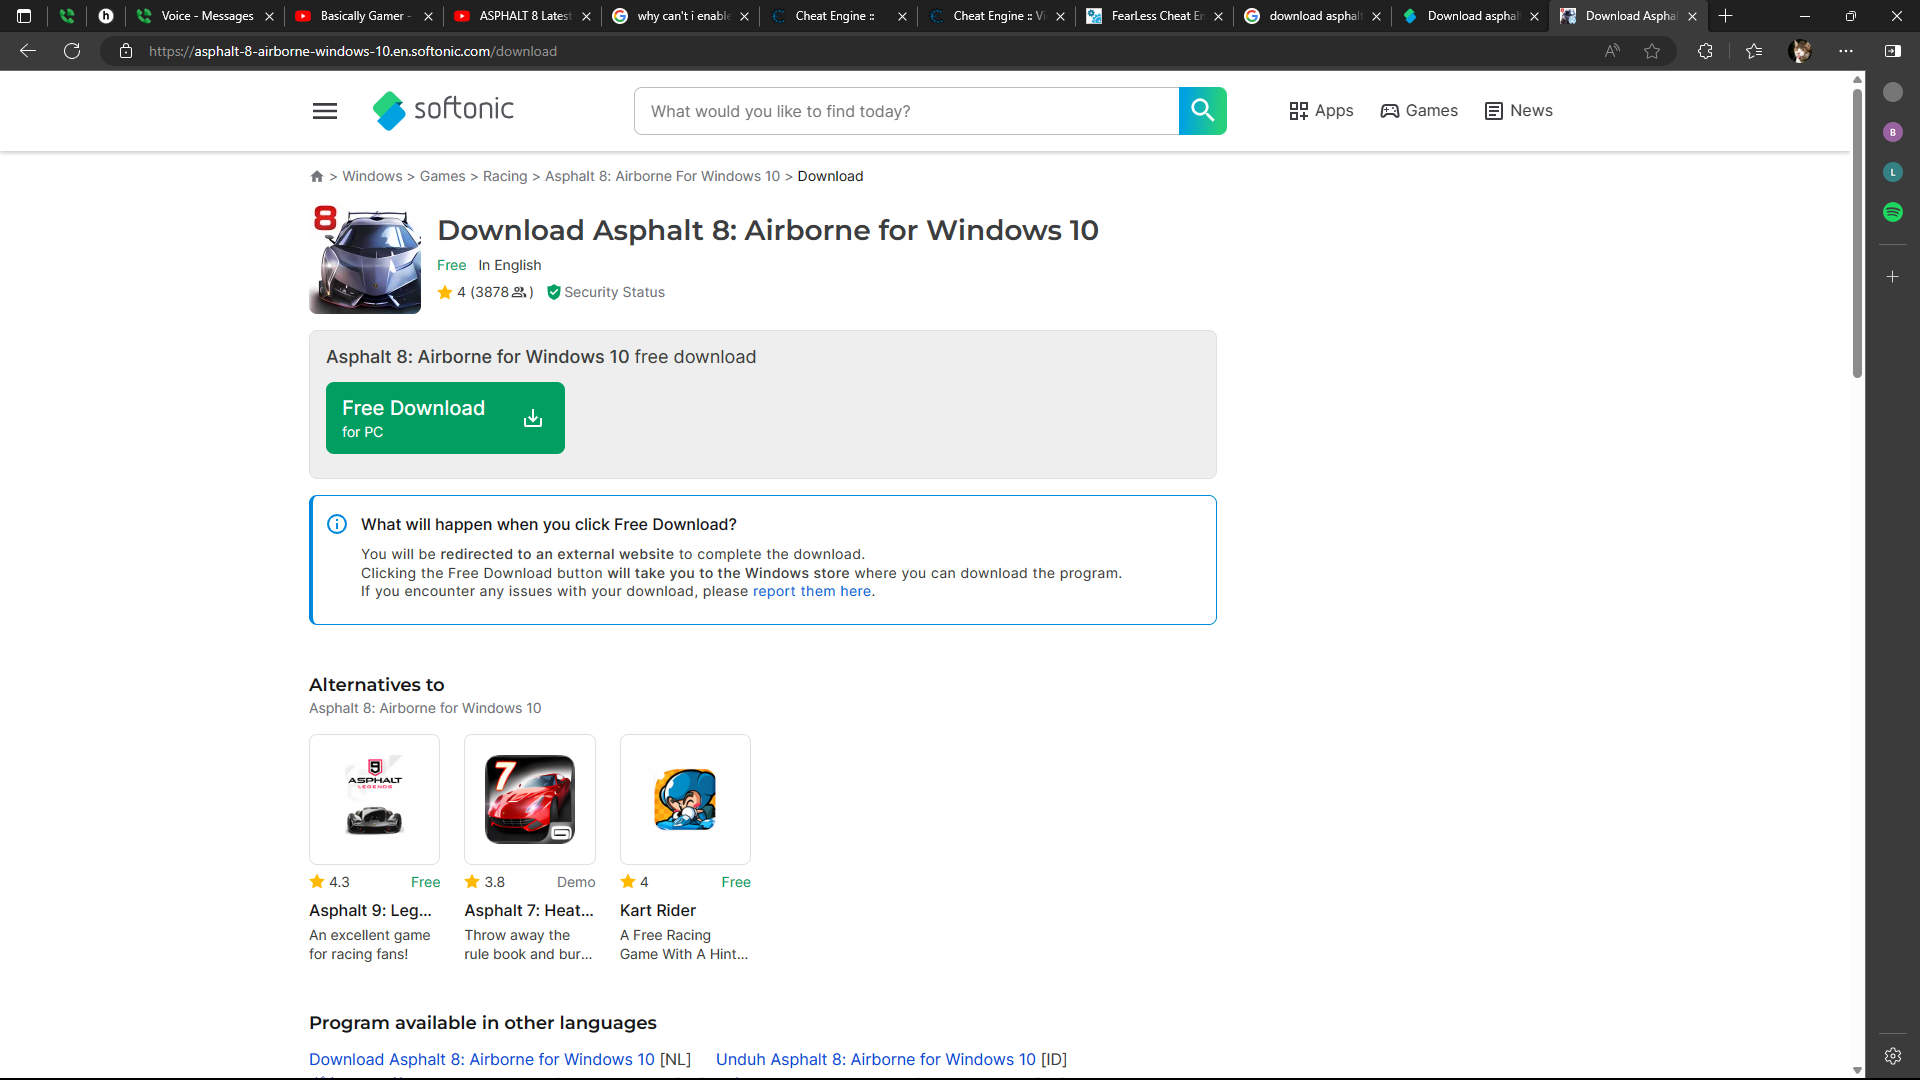Image resolution: width=1920 pixels, height=1080 pixels.
Task: Open the Apps section
Action: 1322,110
